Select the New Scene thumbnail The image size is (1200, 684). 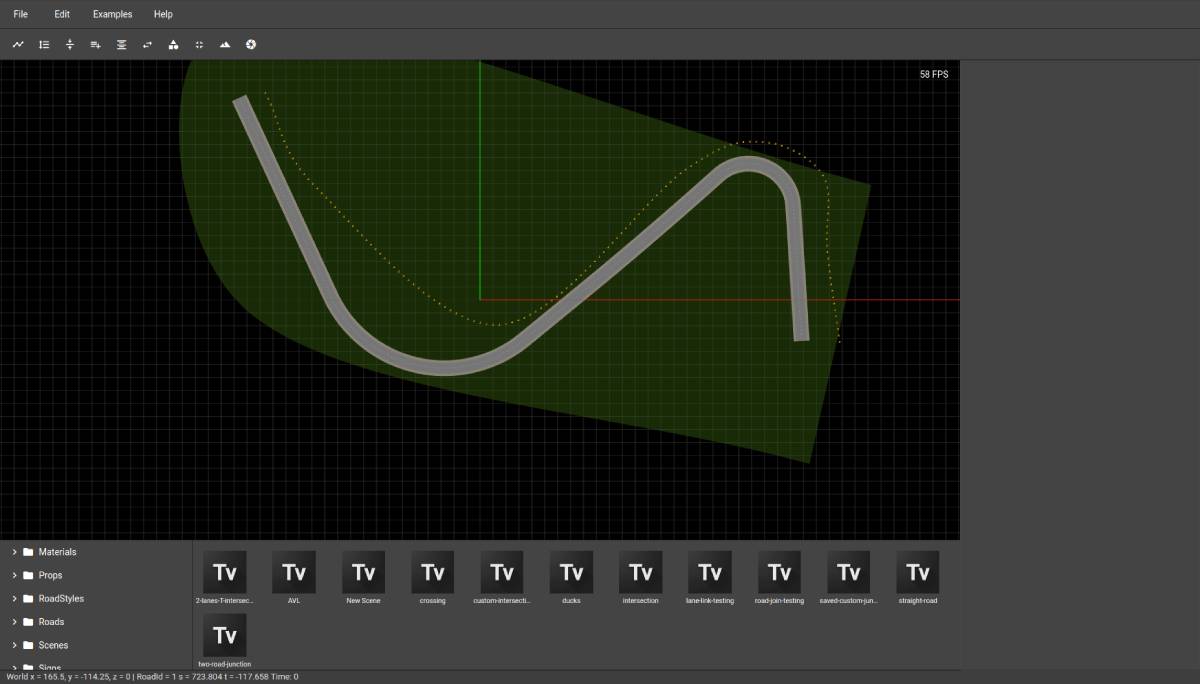(x=363, y=572)
